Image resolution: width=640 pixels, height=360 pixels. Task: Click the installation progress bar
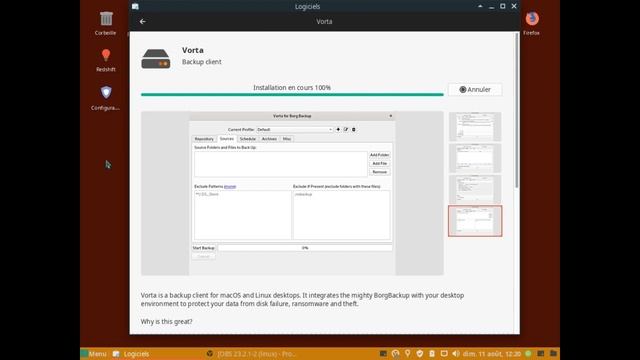[292, 94]
